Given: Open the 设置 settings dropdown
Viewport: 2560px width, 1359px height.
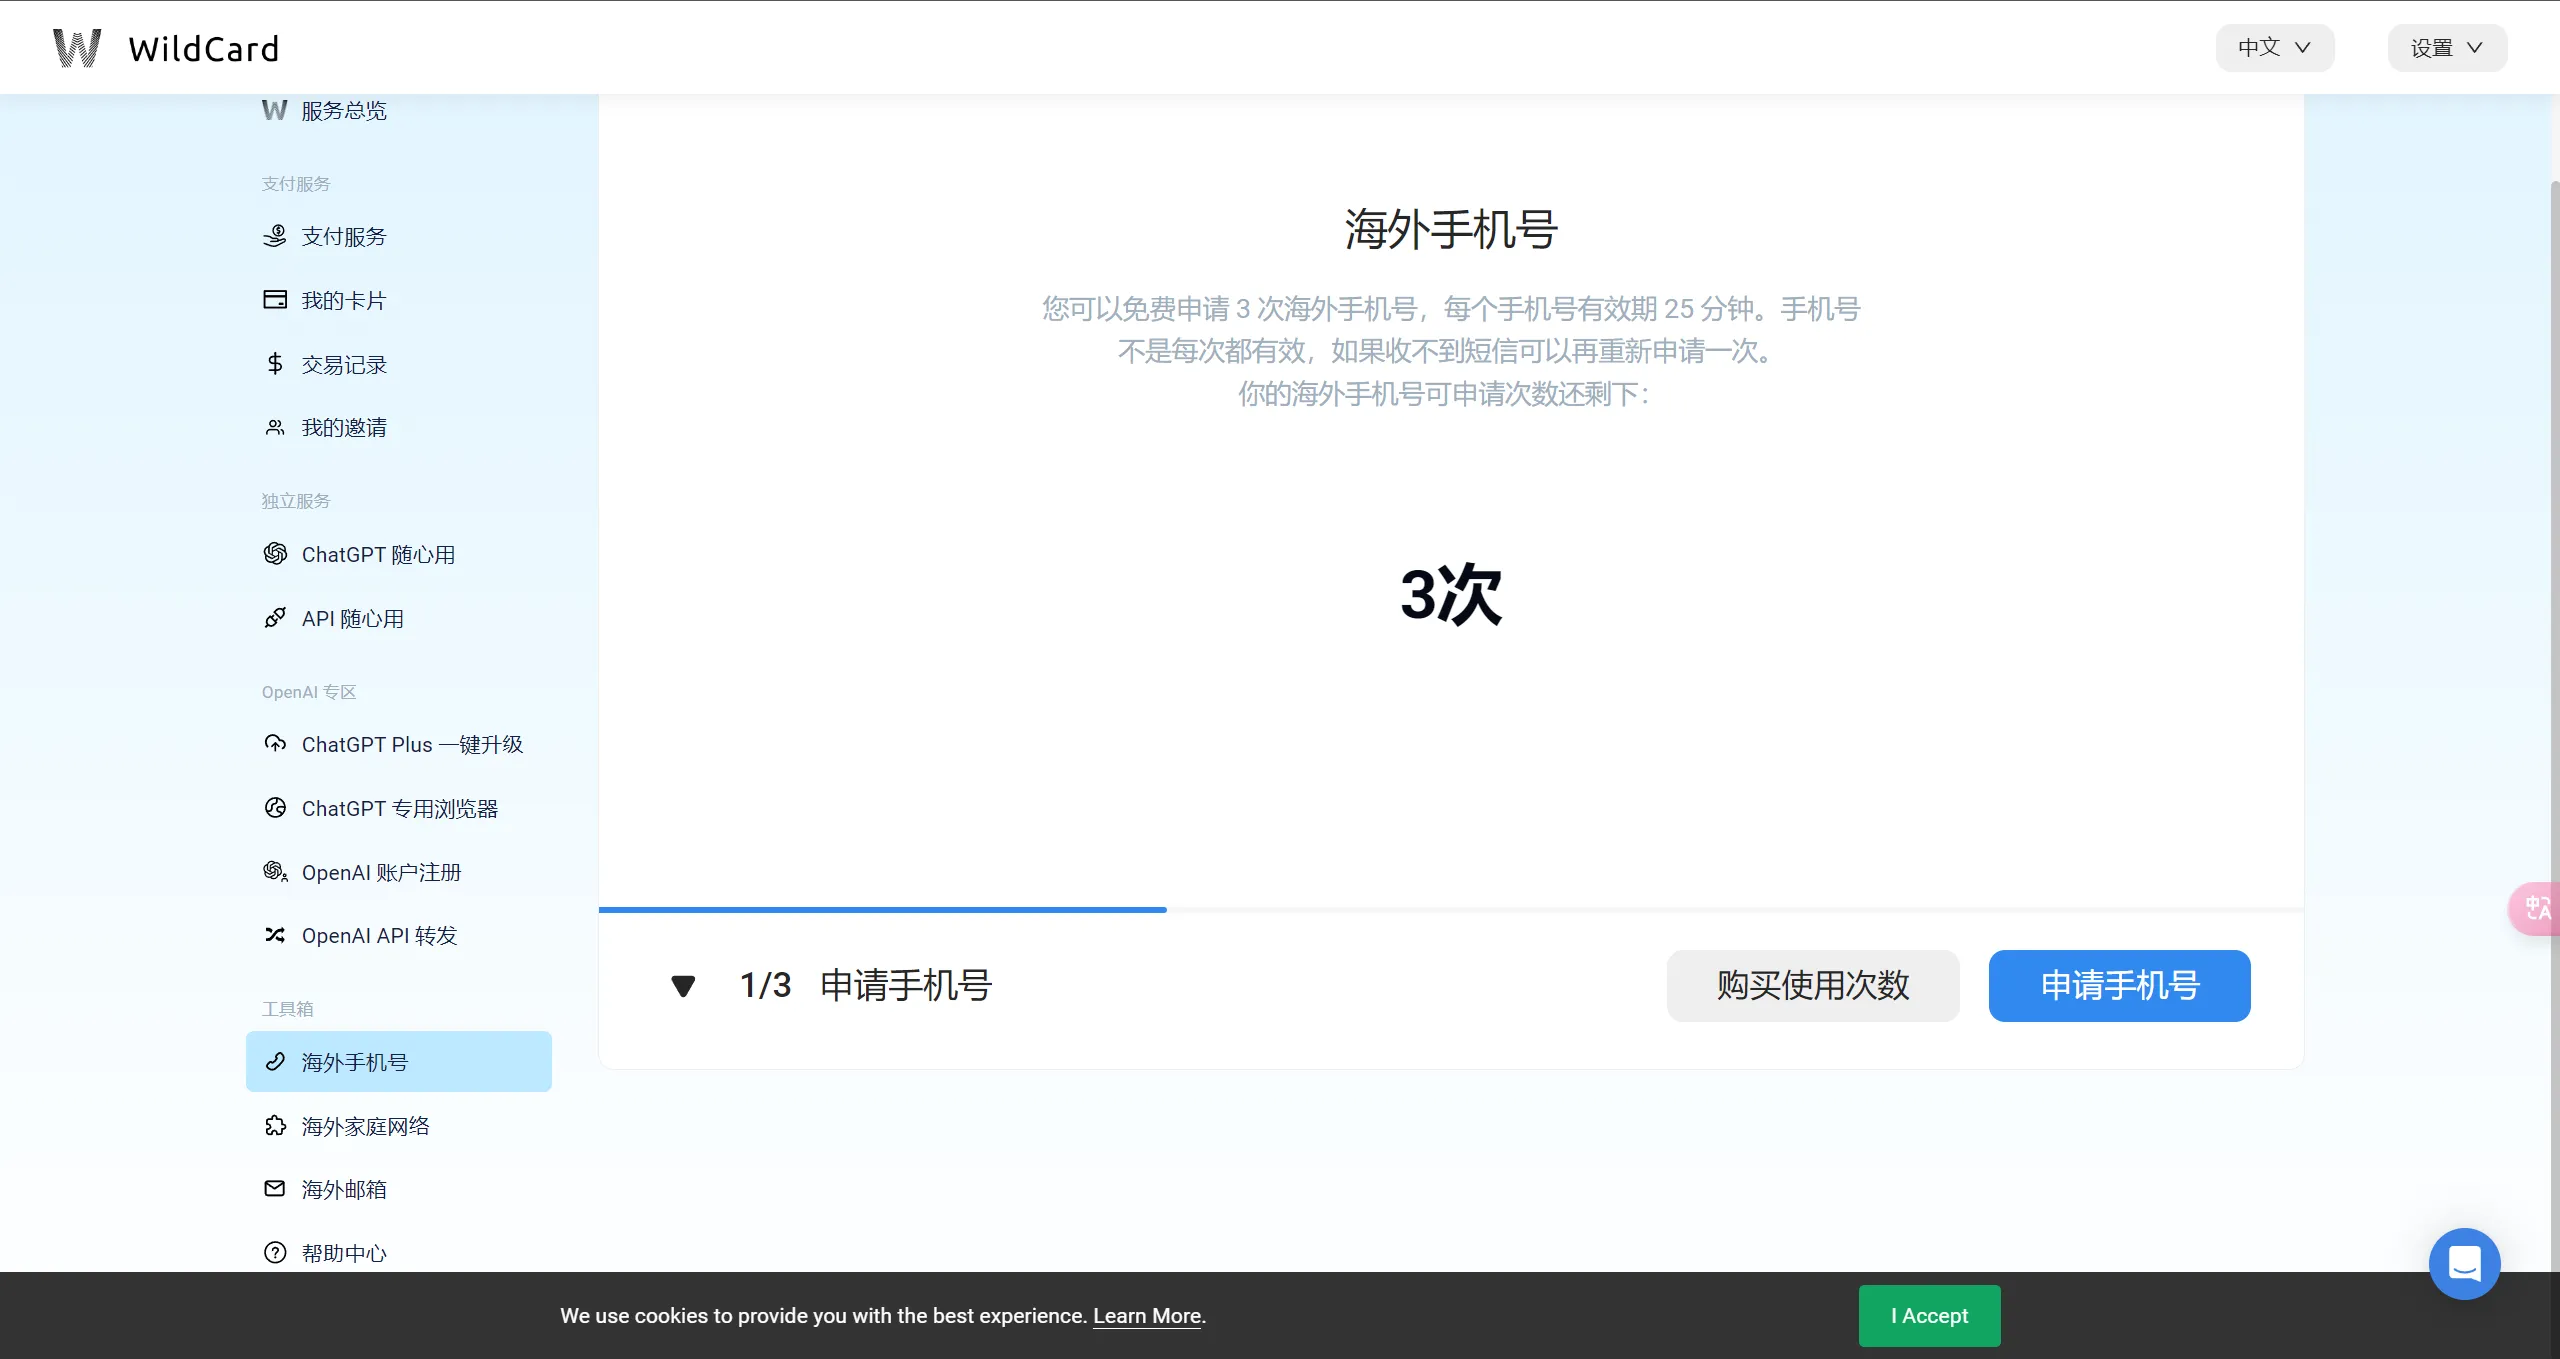Looking at the screenshot, I should point(2446,48).
